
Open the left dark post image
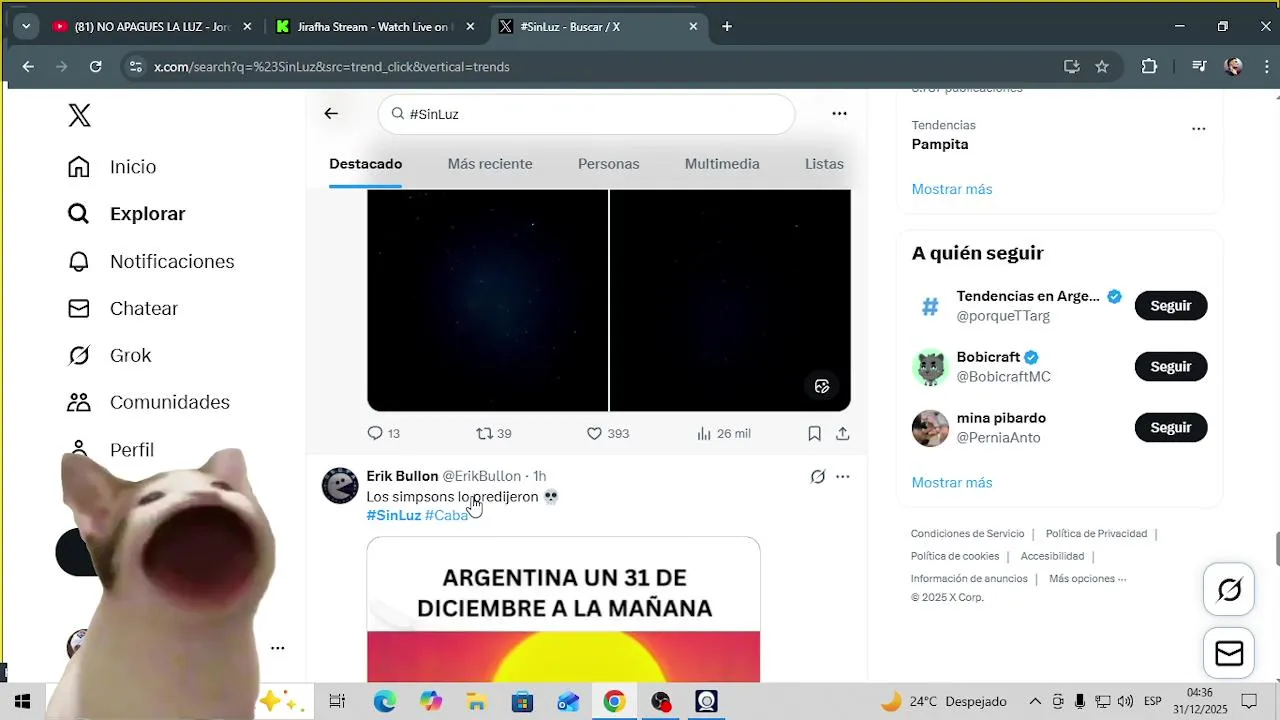pos(487,300)
